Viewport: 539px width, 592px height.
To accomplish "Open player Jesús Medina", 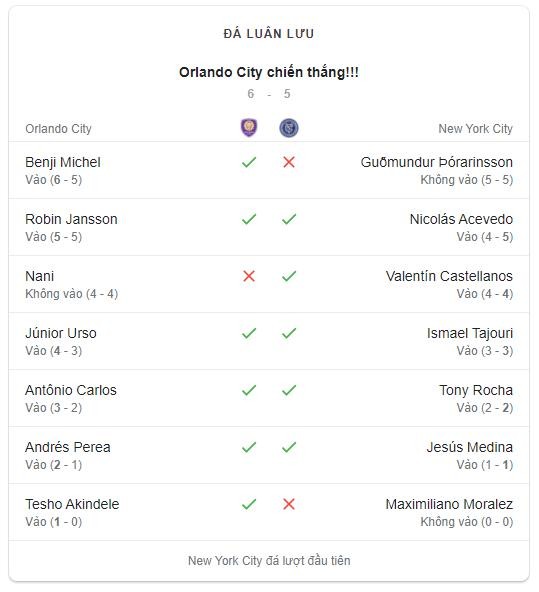I will (x=470, y=447).
